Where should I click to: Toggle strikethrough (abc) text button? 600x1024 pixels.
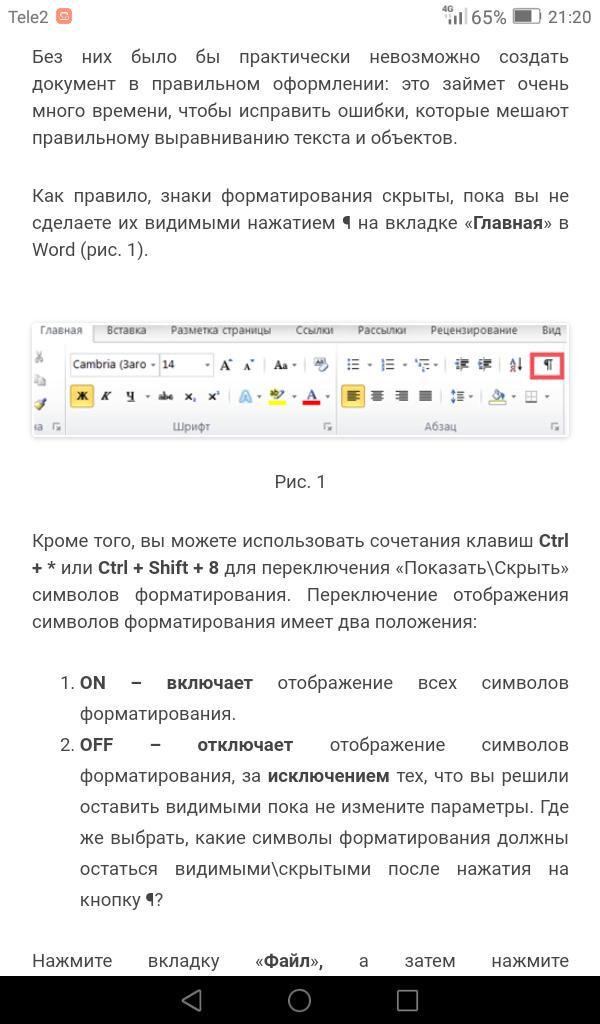point(165,396)
